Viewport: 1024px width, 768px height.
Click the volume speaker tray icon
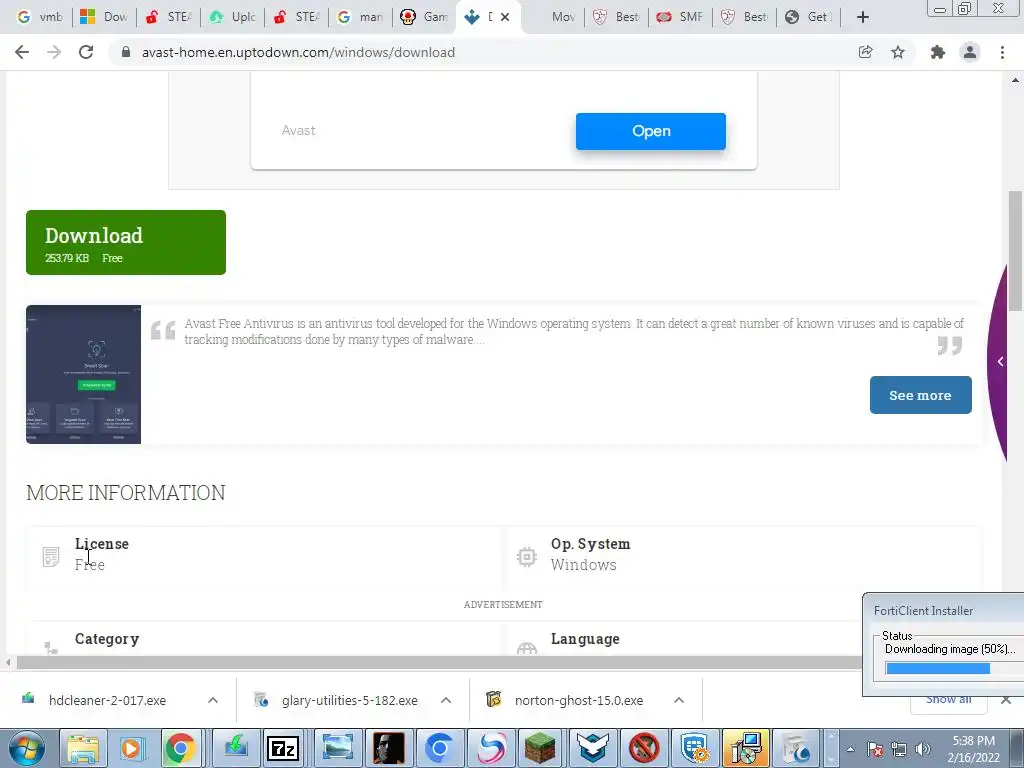point(923,750)
